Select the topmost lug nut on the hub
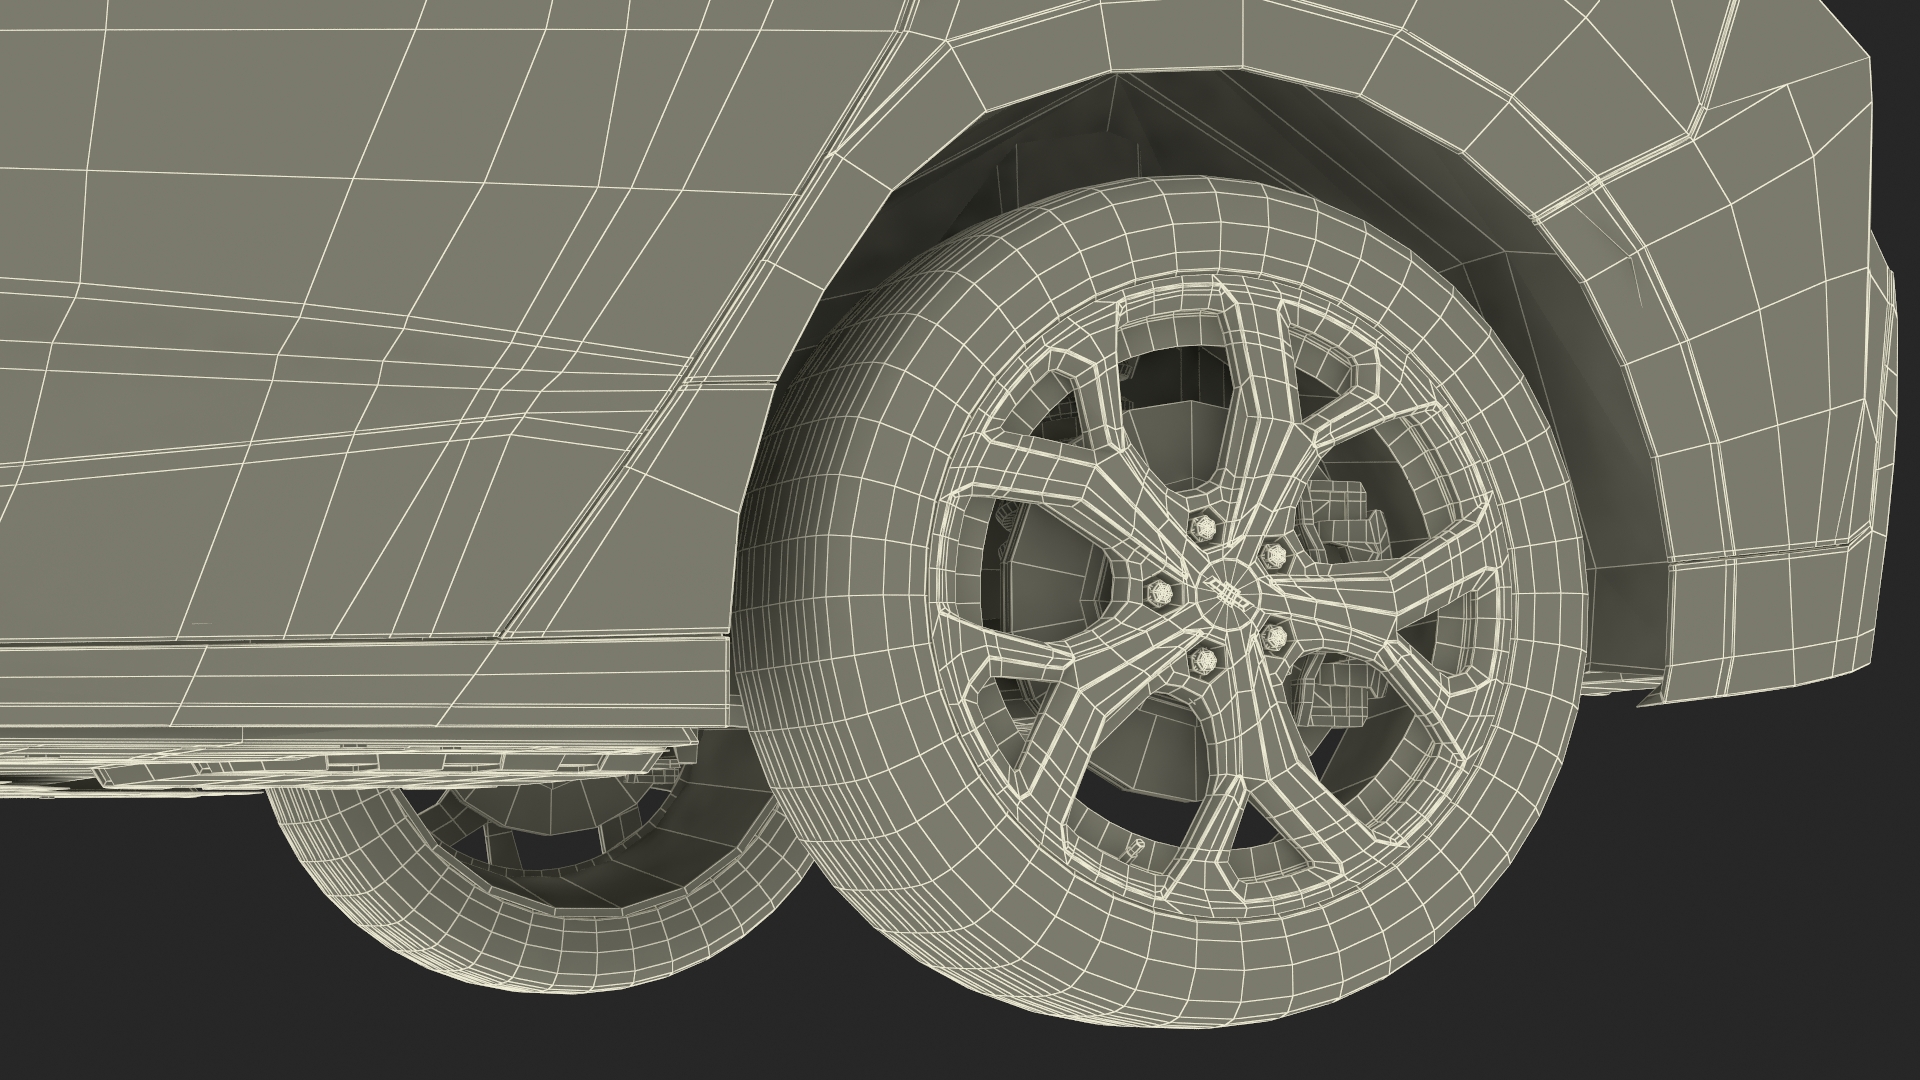The width and height of the screenshot is (1920, 1080). click(x=1202, y=526)
